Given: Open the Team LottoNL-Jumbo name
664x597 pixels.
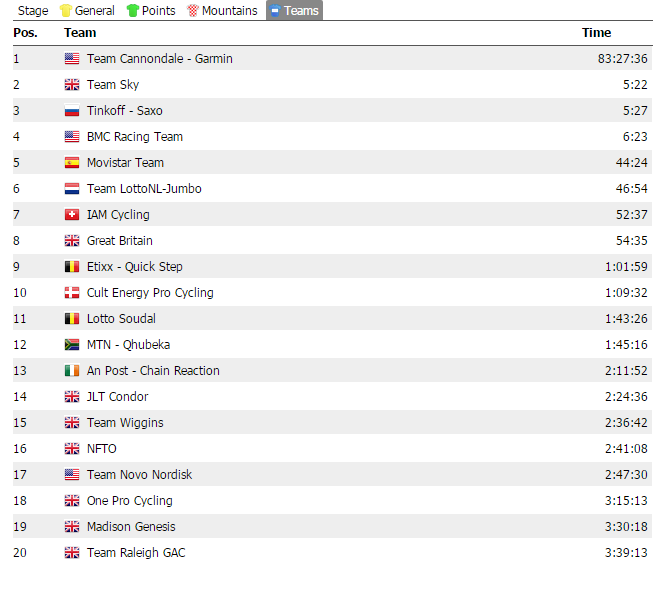Looking at the screenshot, I should coord(144,188).
